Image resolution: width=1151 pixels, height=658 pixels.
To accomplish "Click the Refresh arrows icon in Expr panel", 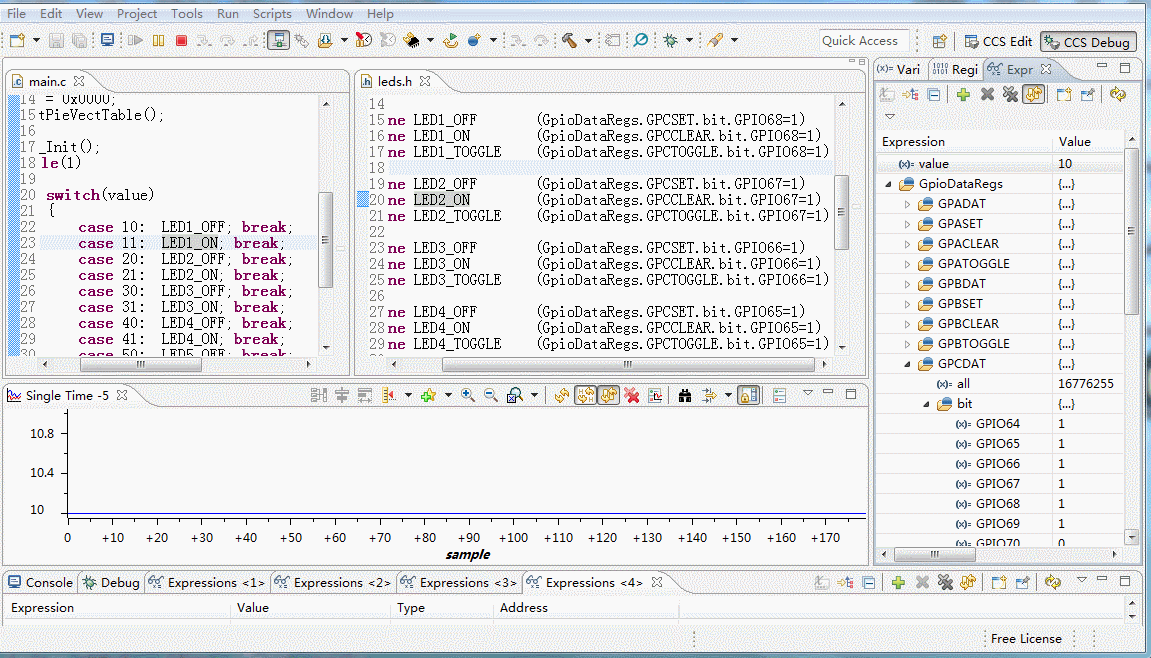I will pyautogui.click(x=1118, y=94).
